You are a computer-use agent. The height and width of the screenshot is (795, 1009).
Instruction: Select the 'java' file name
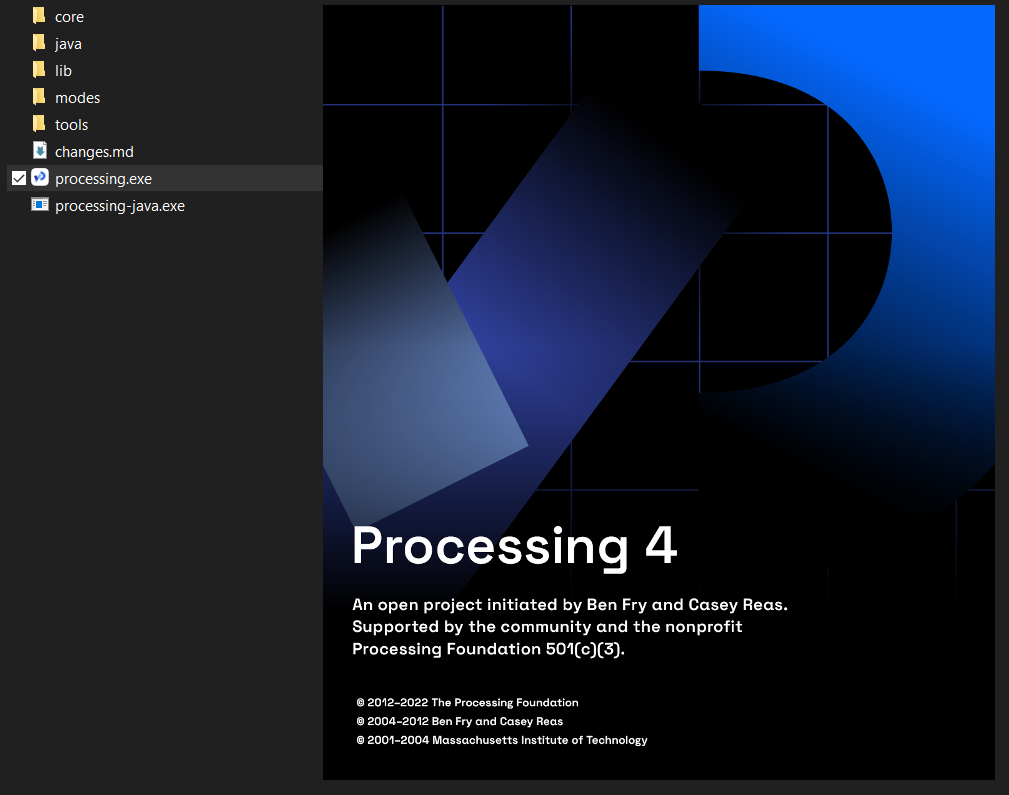[68, 44]
